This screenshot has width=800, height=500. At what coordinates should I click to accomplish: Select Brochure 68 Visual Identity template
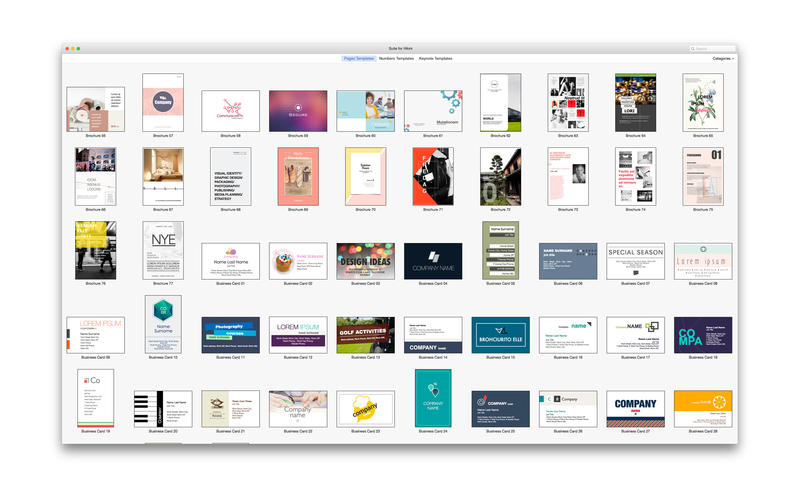point(231,177)
